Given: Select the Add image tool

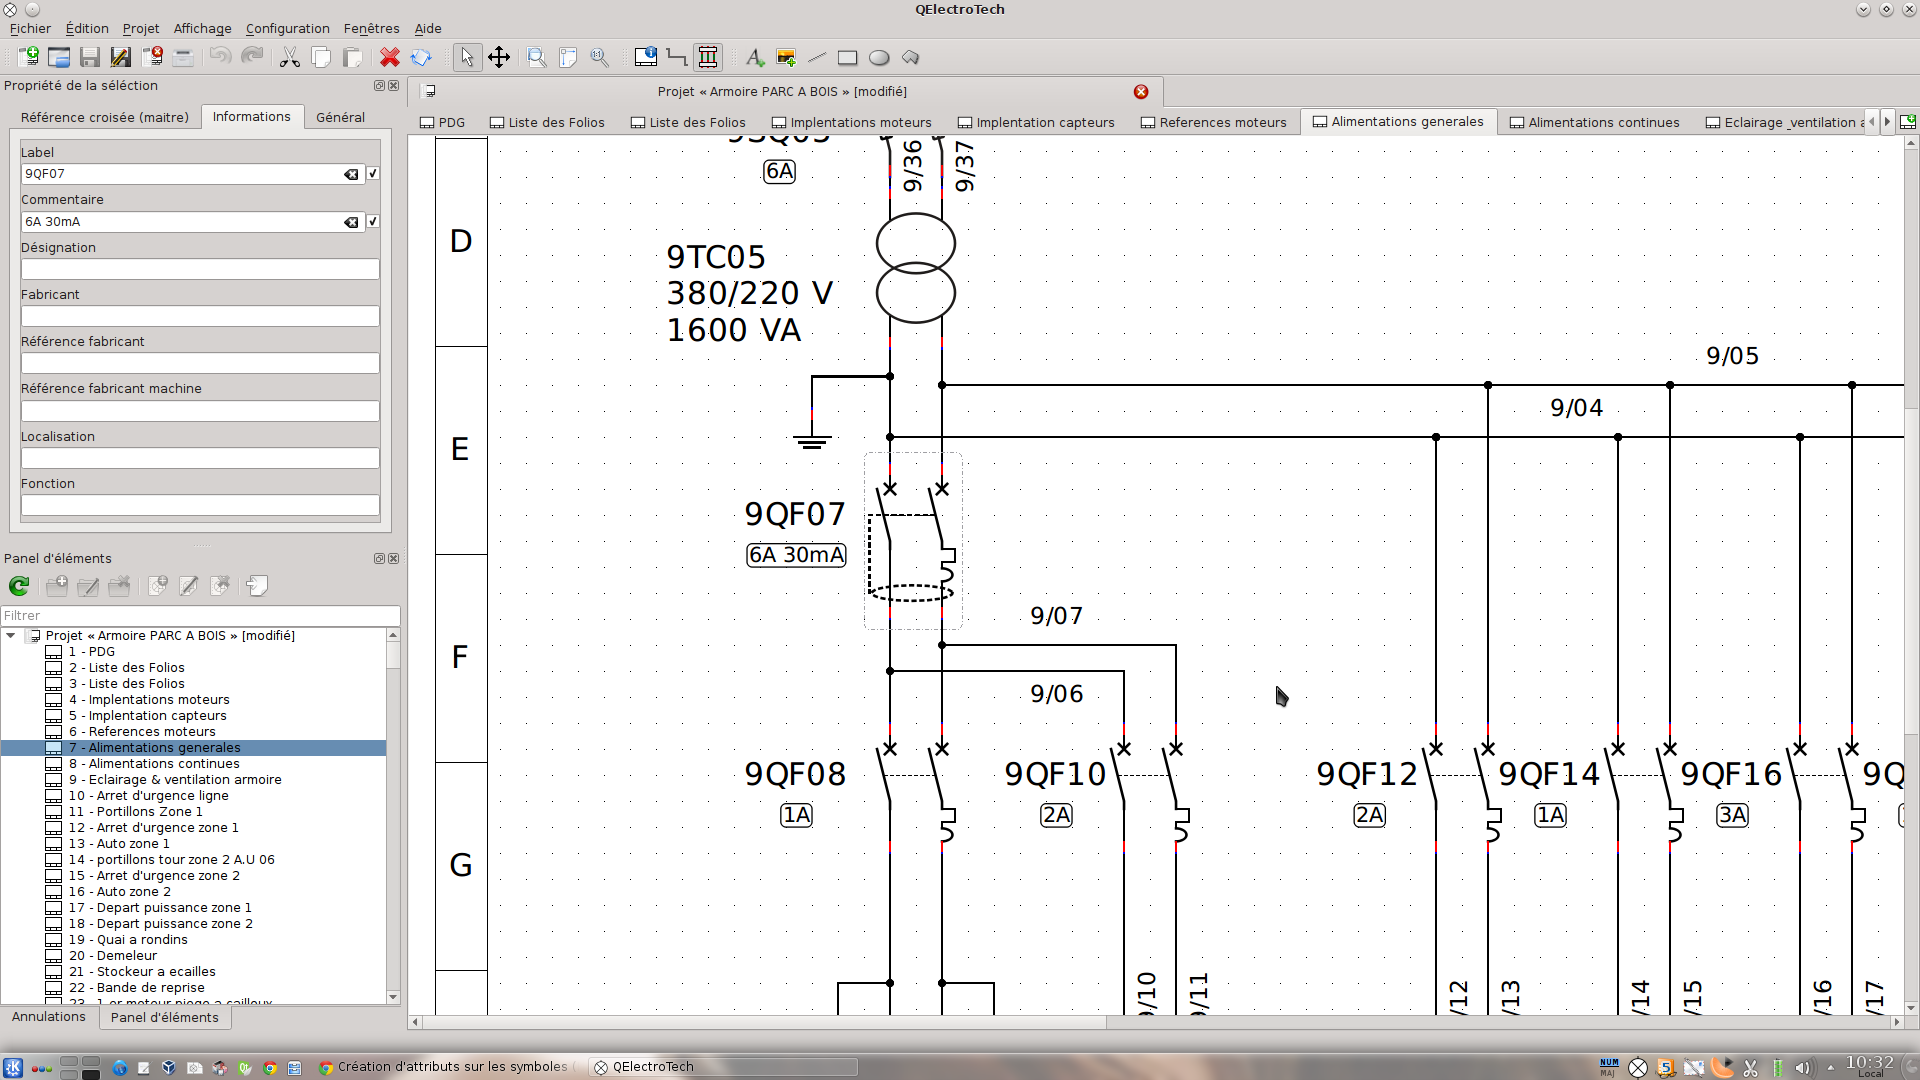Looking at the screenshot, I should click(x=786, y=57).
